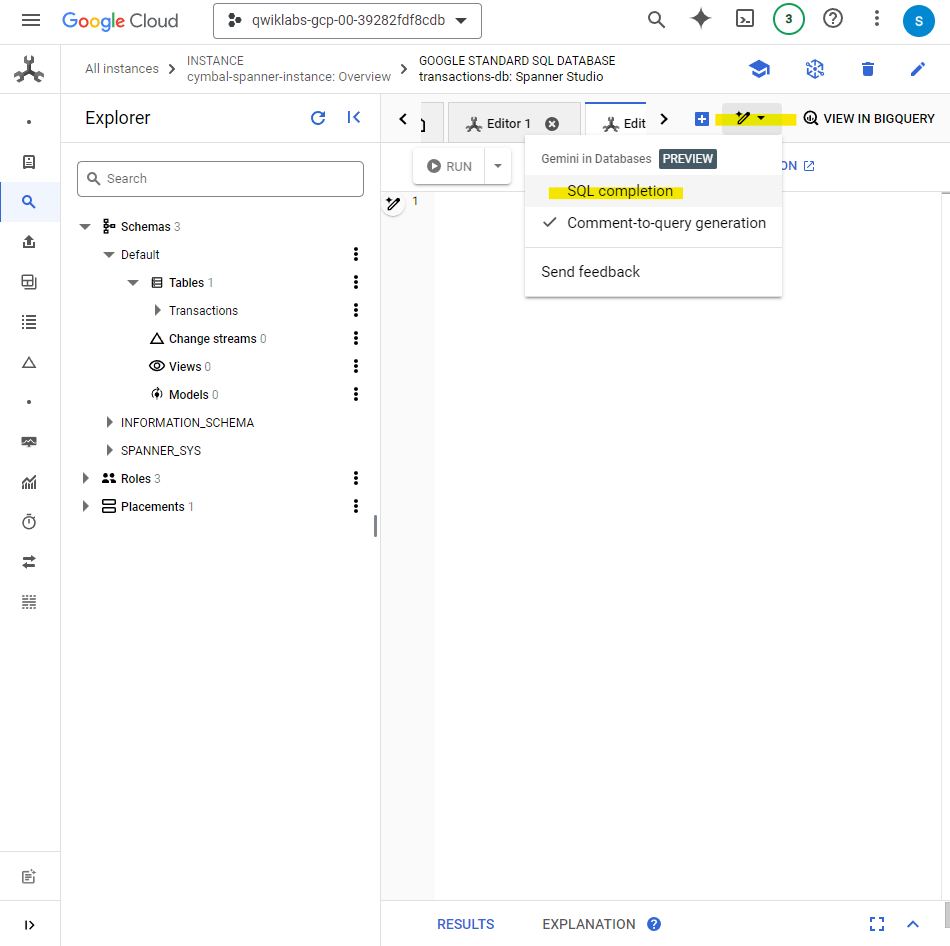This screenshot has width=950, height=946.
Task: Open the help question mark menu
Action: 832,19
